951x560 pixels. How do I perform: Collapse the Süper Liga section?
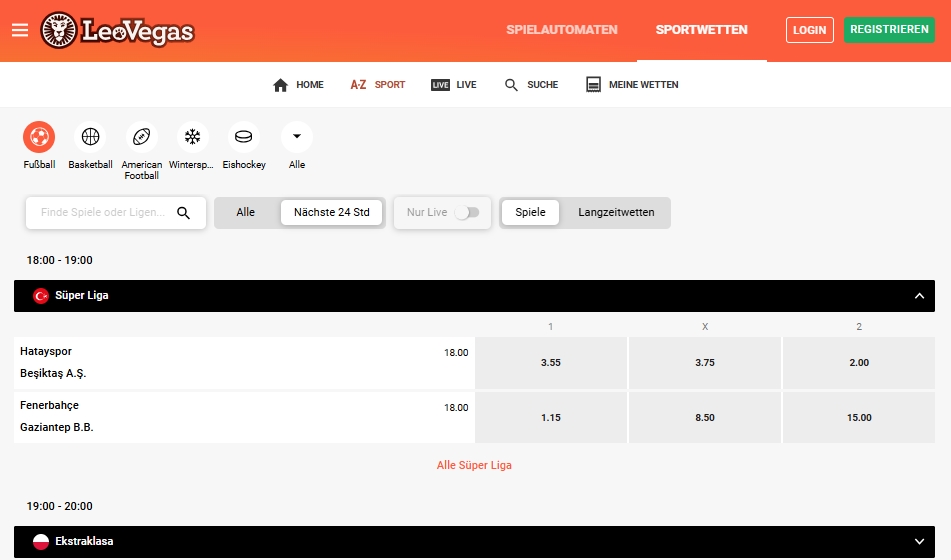pos(919,296)
